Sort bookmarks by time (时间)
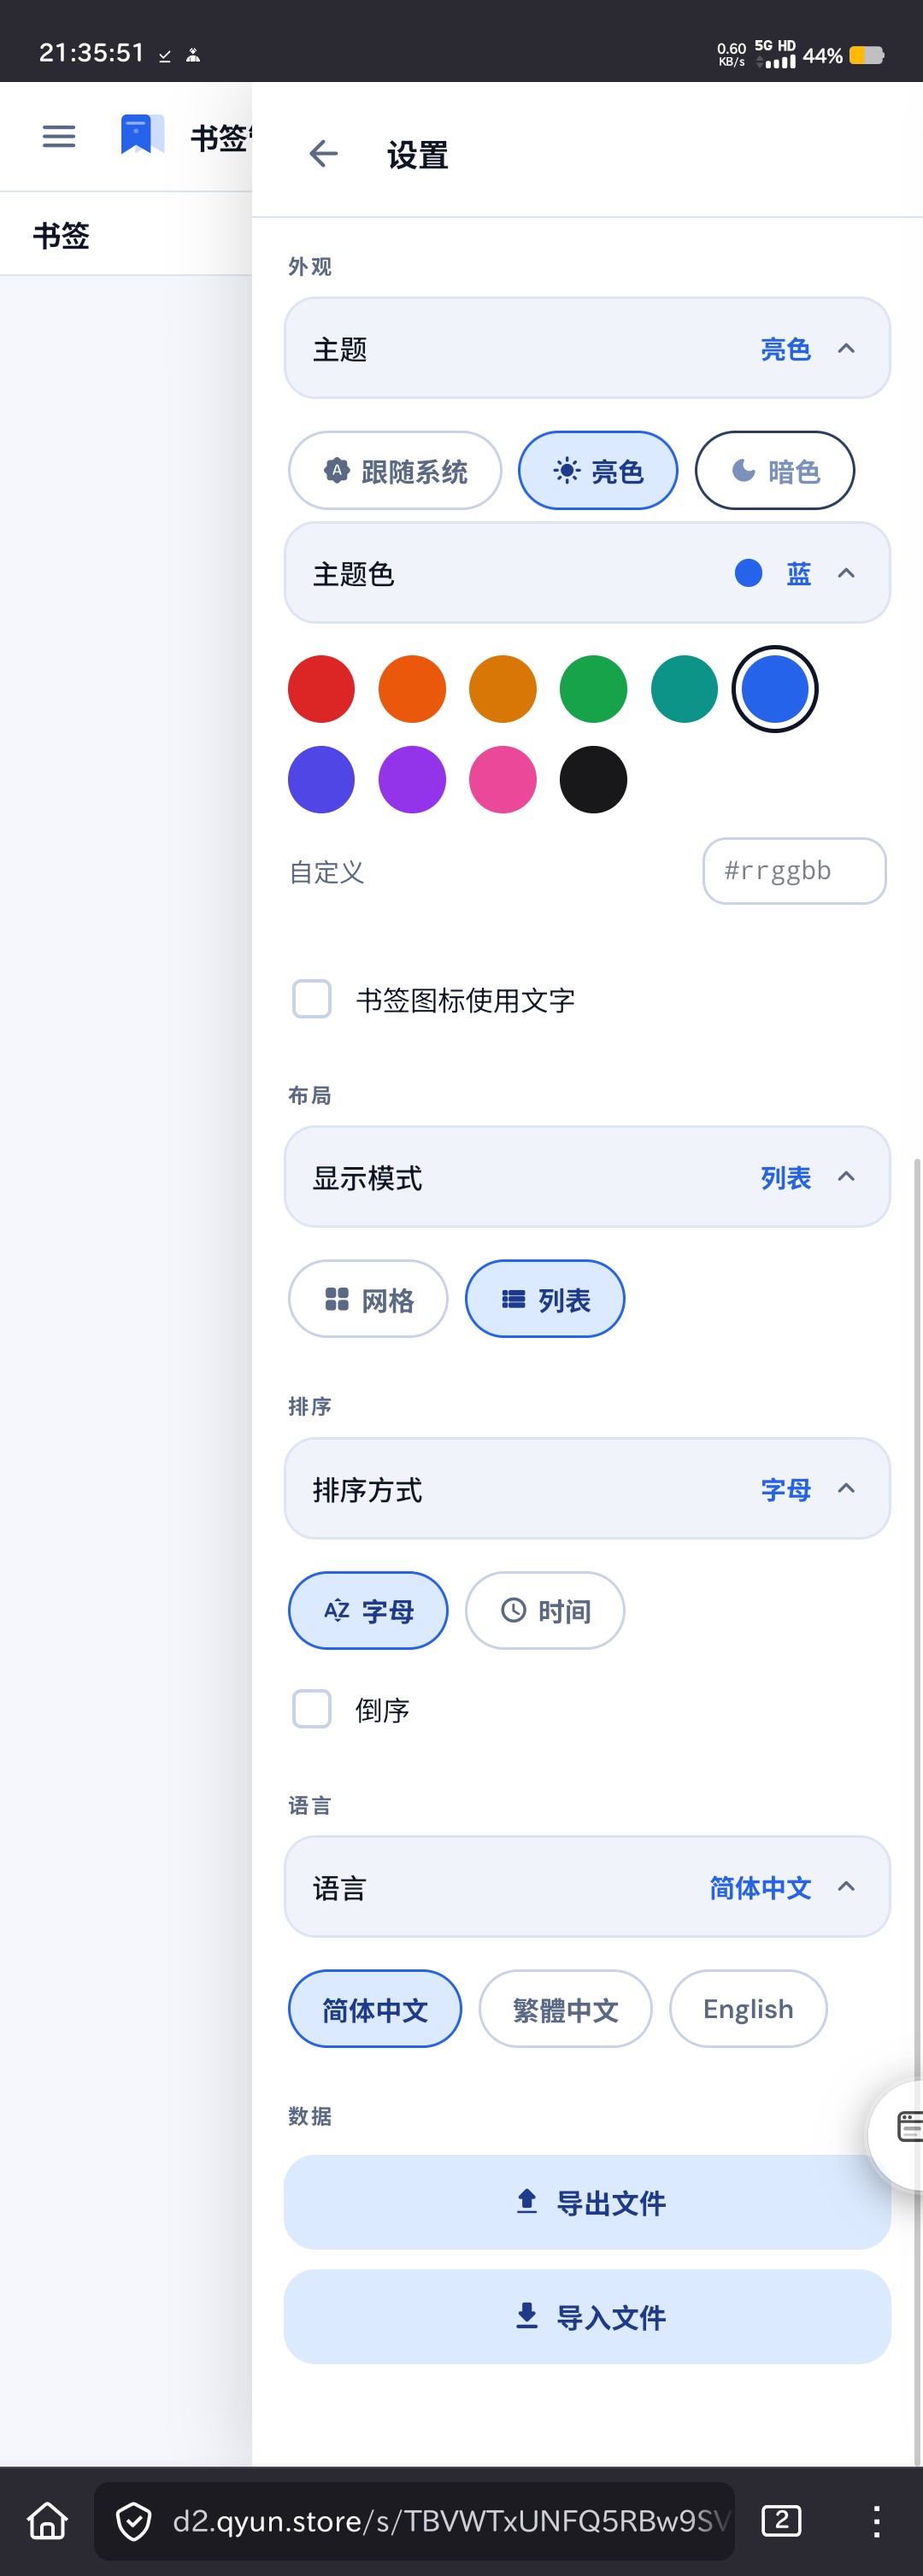Viewport: 923px width, 2576px height. point(545,1610)
